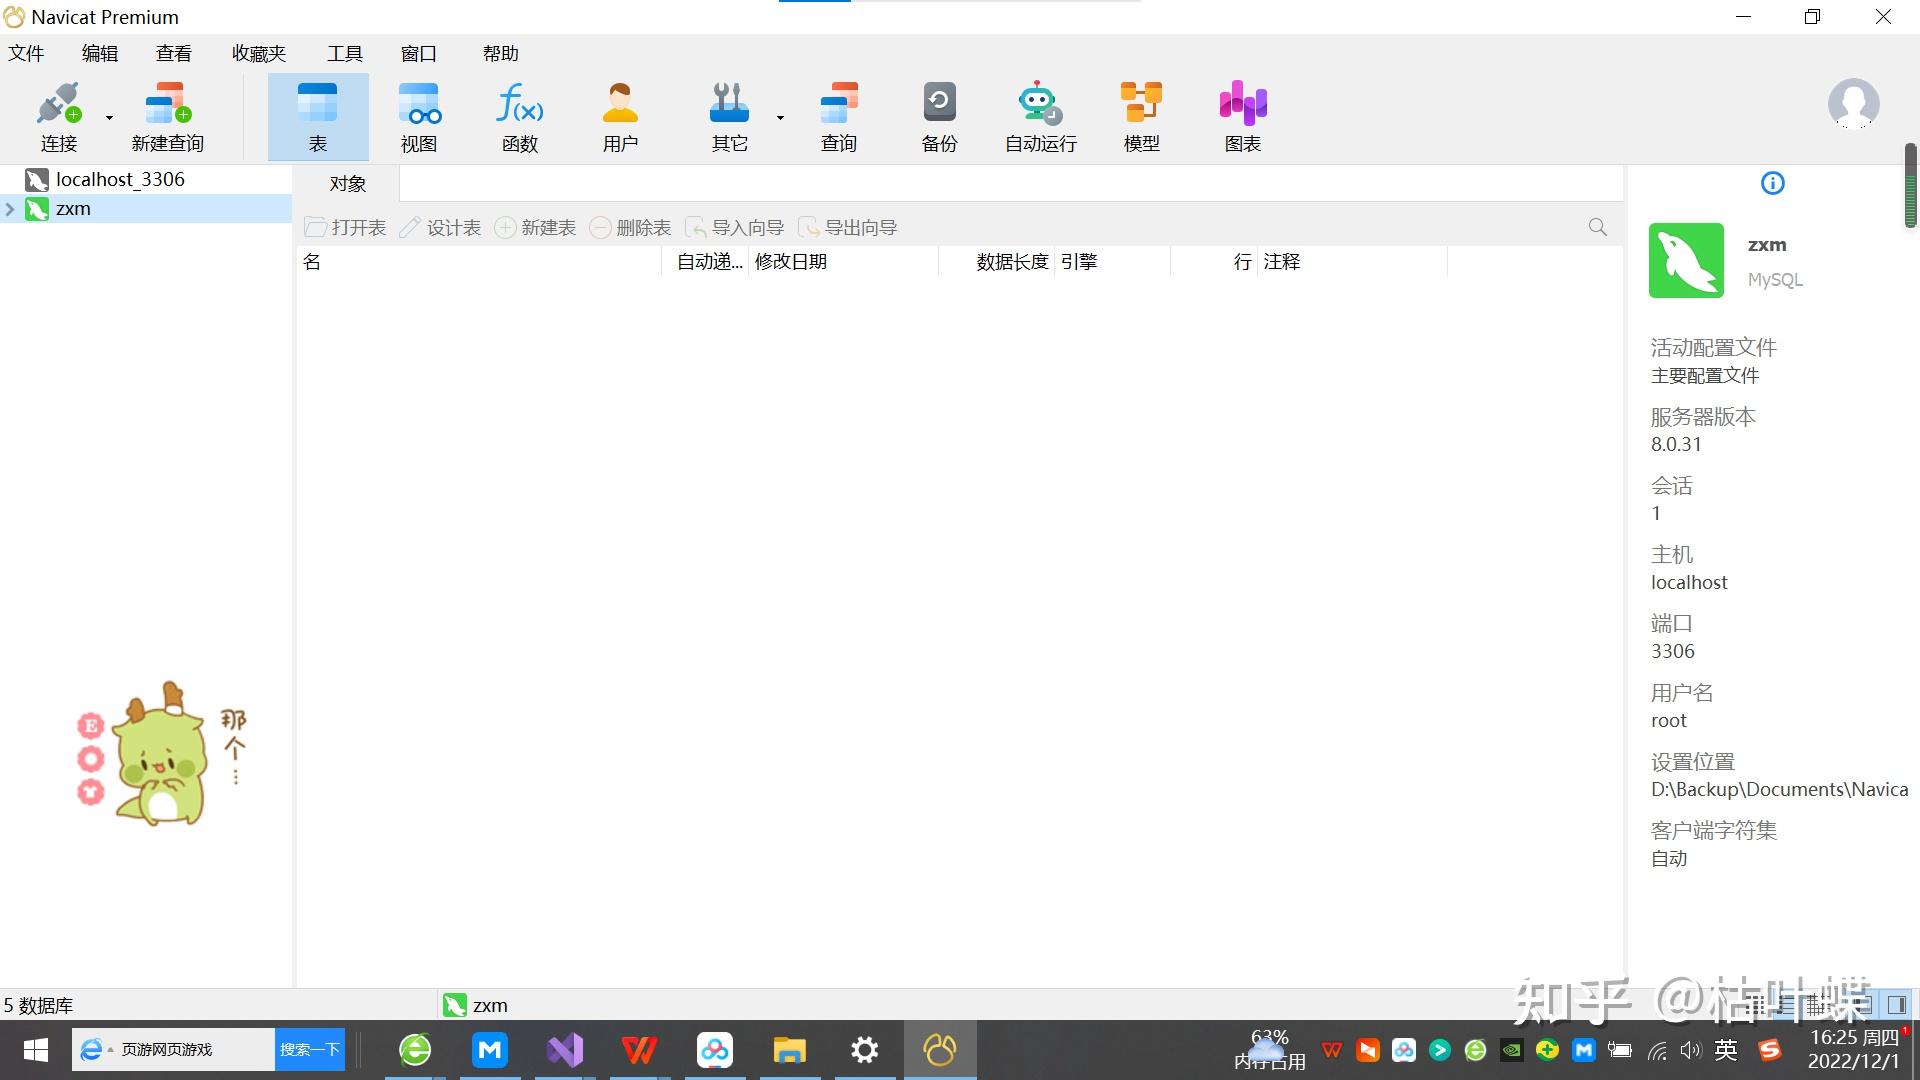Switch to the 对象 tab

click(347, 183)
